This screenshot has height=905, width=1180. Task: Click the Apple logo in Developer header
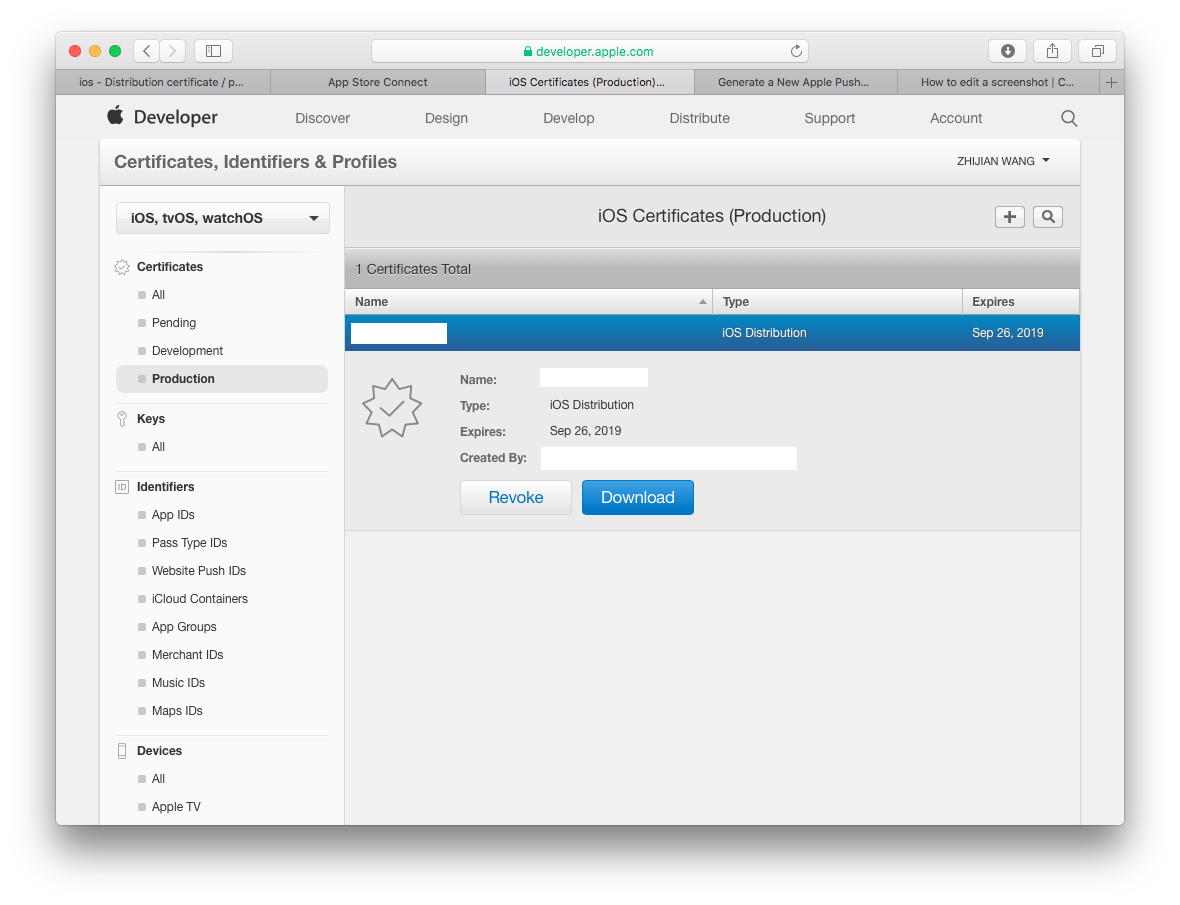click(x=115, y=116)
